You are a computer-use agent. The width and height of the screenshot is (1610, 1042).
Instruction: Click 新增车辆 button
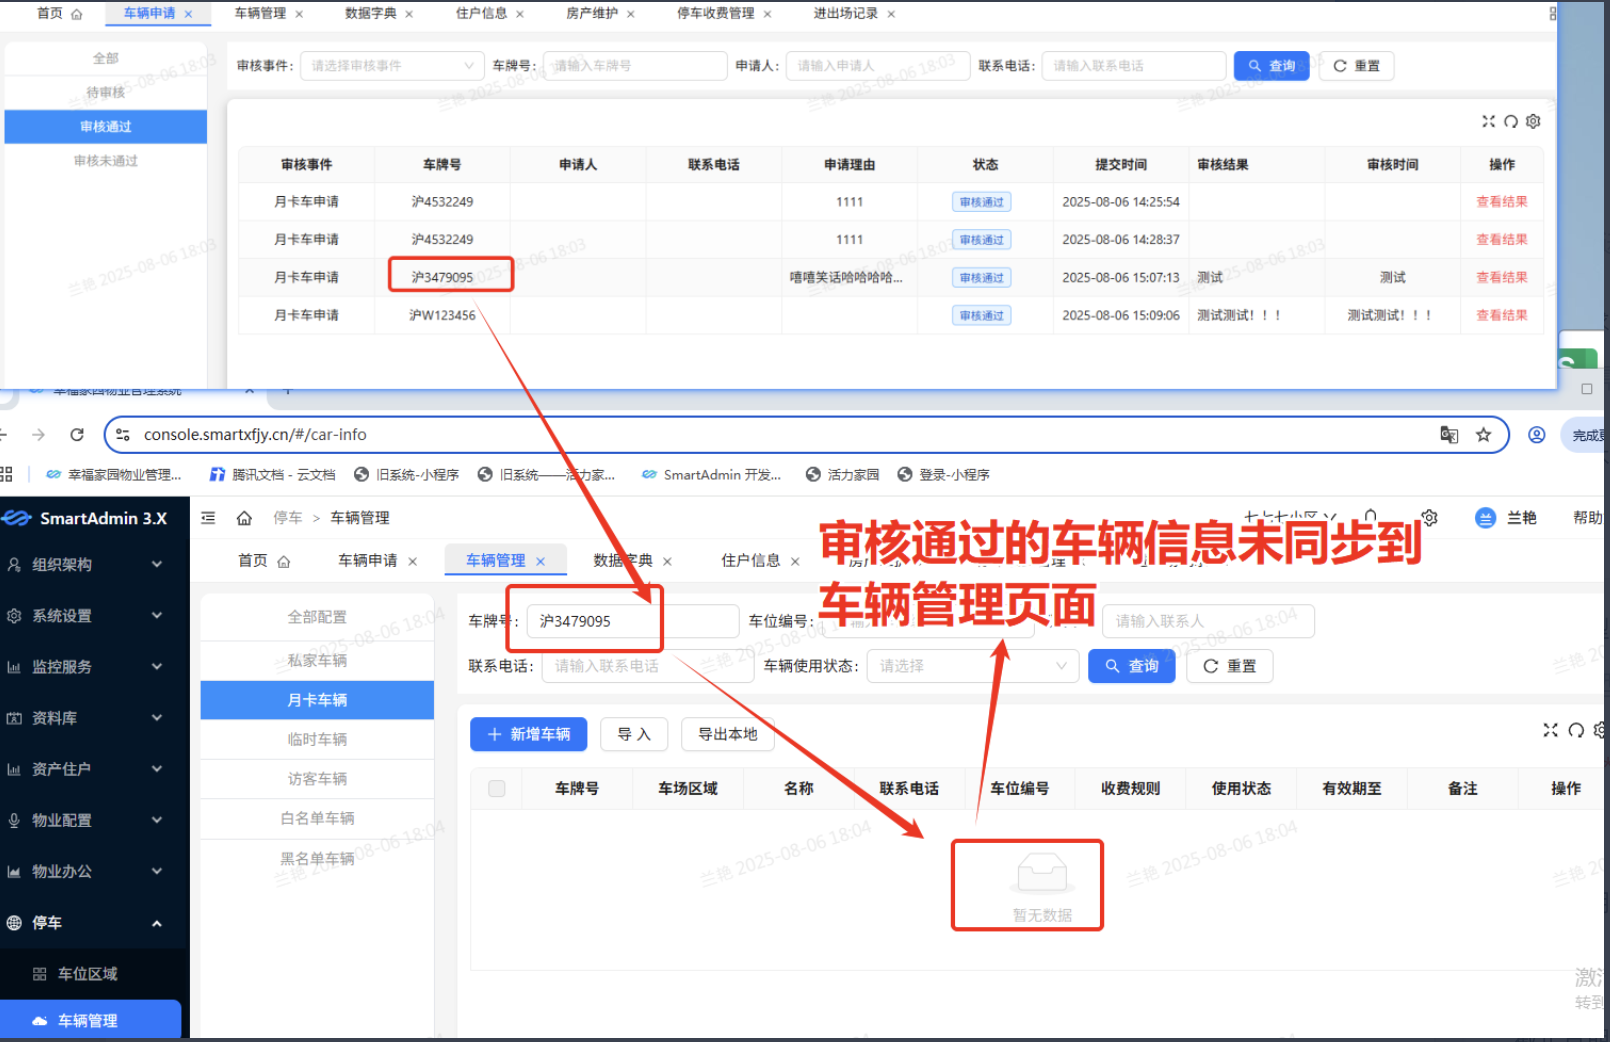click(x=528, y=735)
